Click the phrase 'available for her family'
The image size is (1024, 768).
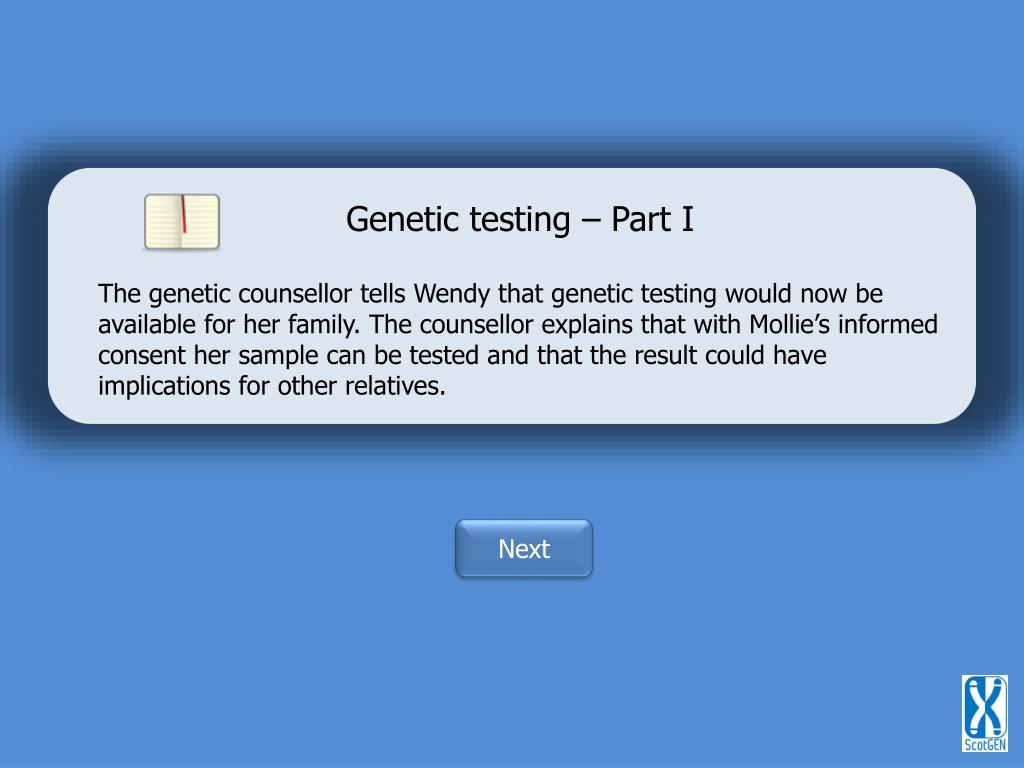(x=229, y=325)
